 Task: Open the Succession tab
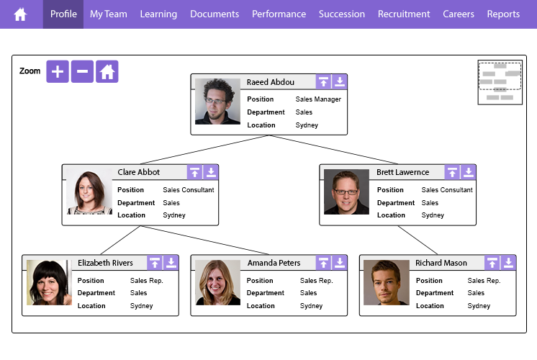342,14
